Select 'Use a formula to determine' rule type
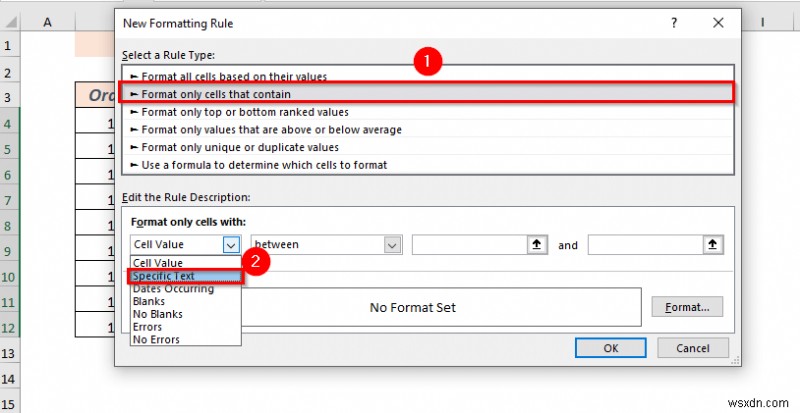This screenshot has height=413, width=800. tap(264, 165)
